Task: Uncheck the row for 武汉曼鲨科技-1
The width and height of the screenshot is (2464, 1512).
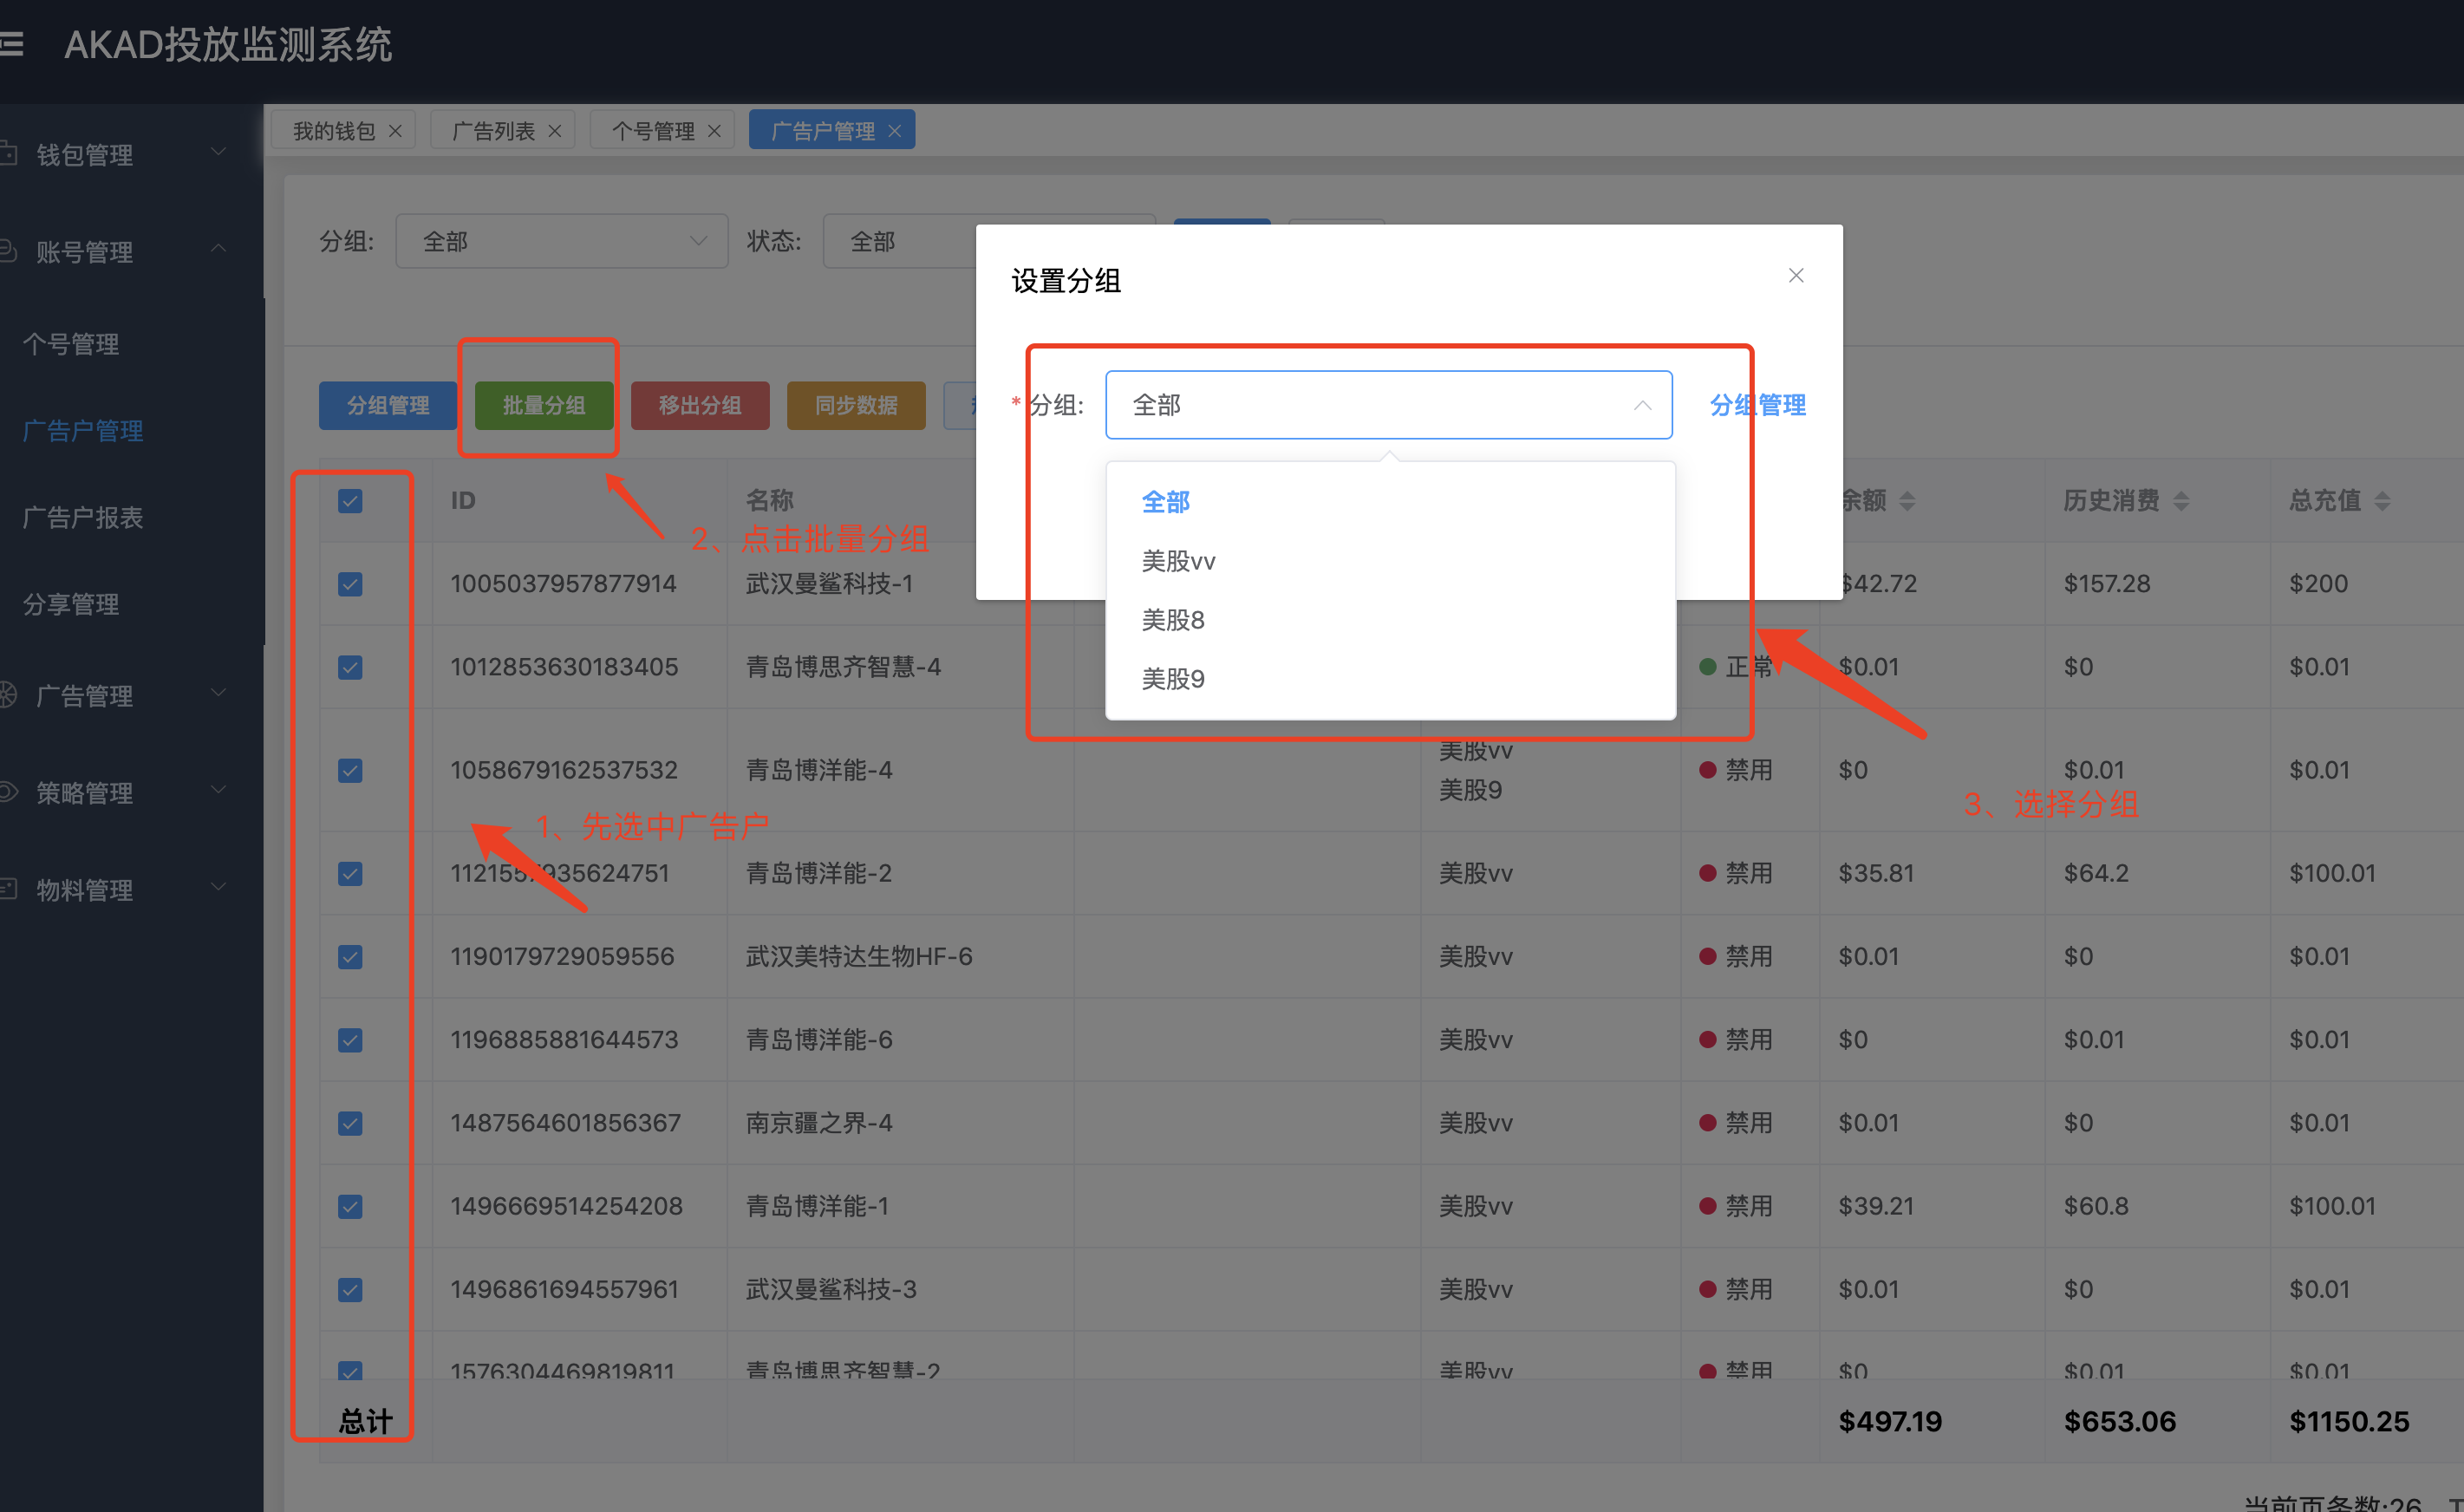Action: pyautogui.click(x=350, y=584)
